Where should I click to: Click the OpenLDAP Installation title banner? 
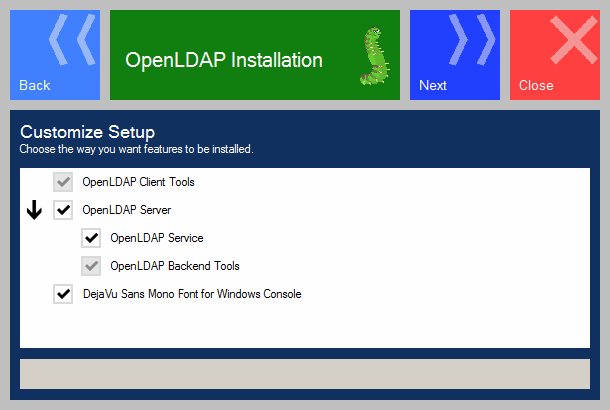pyautogui.click(x=255, y=55)
